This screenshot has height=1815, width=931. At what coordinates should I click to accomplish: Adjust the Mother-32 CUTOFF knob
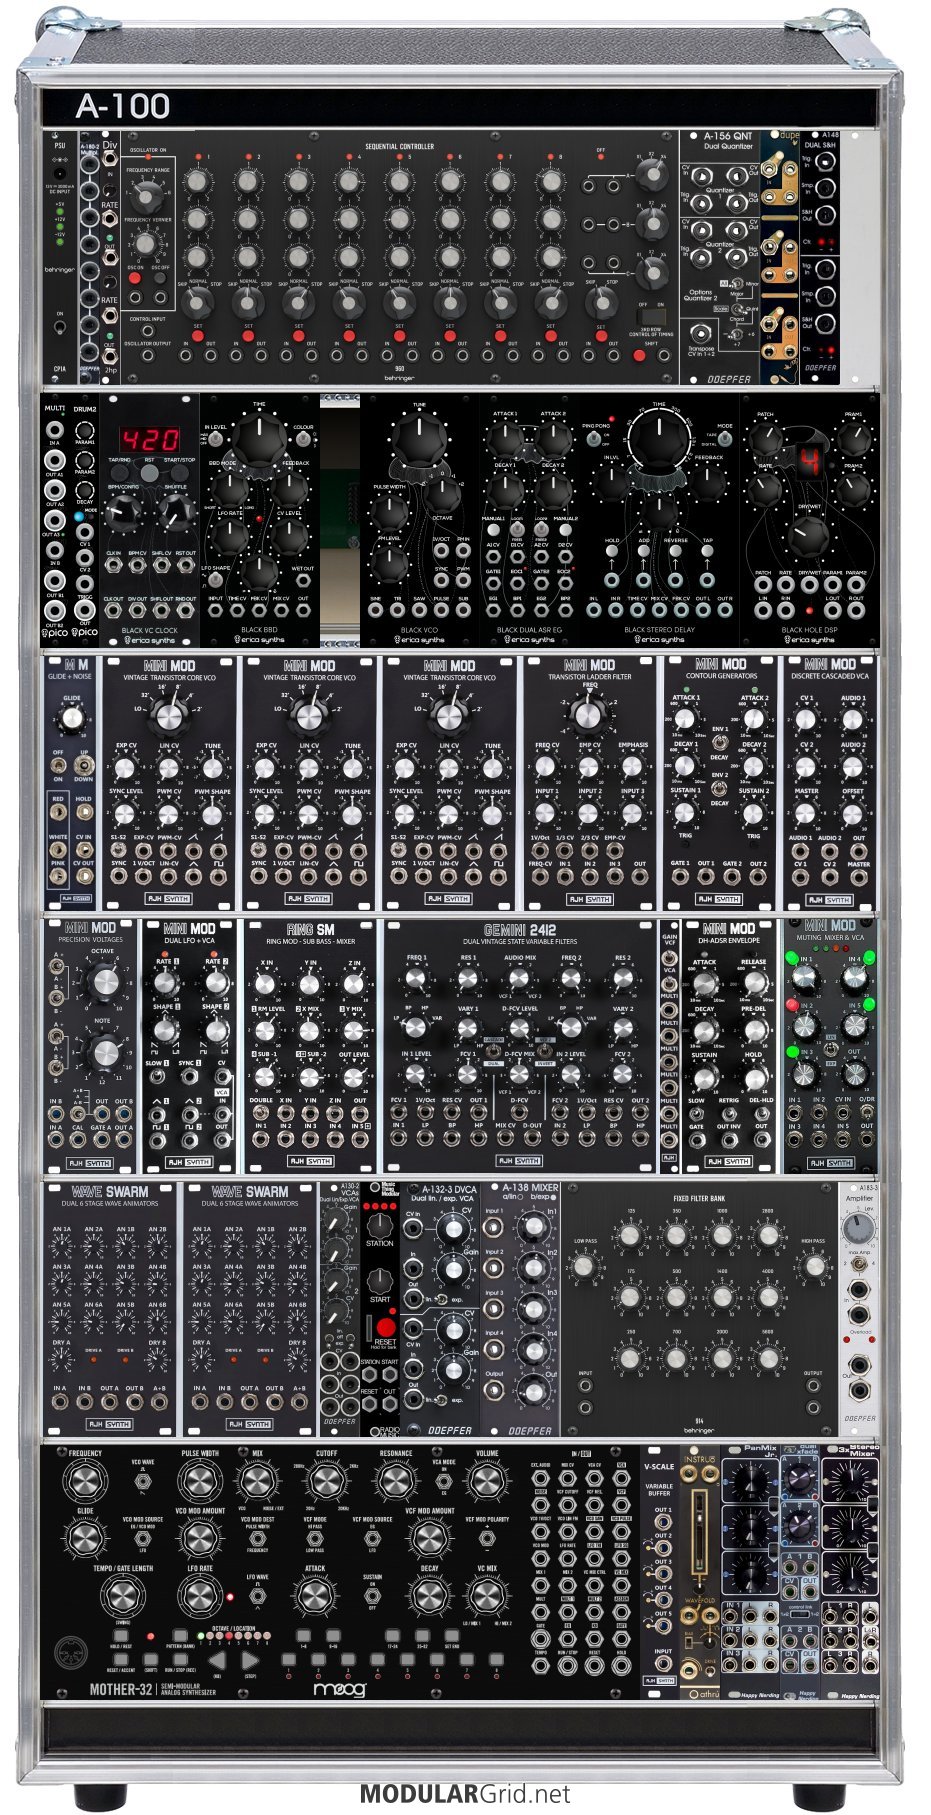pos(326,1482)
